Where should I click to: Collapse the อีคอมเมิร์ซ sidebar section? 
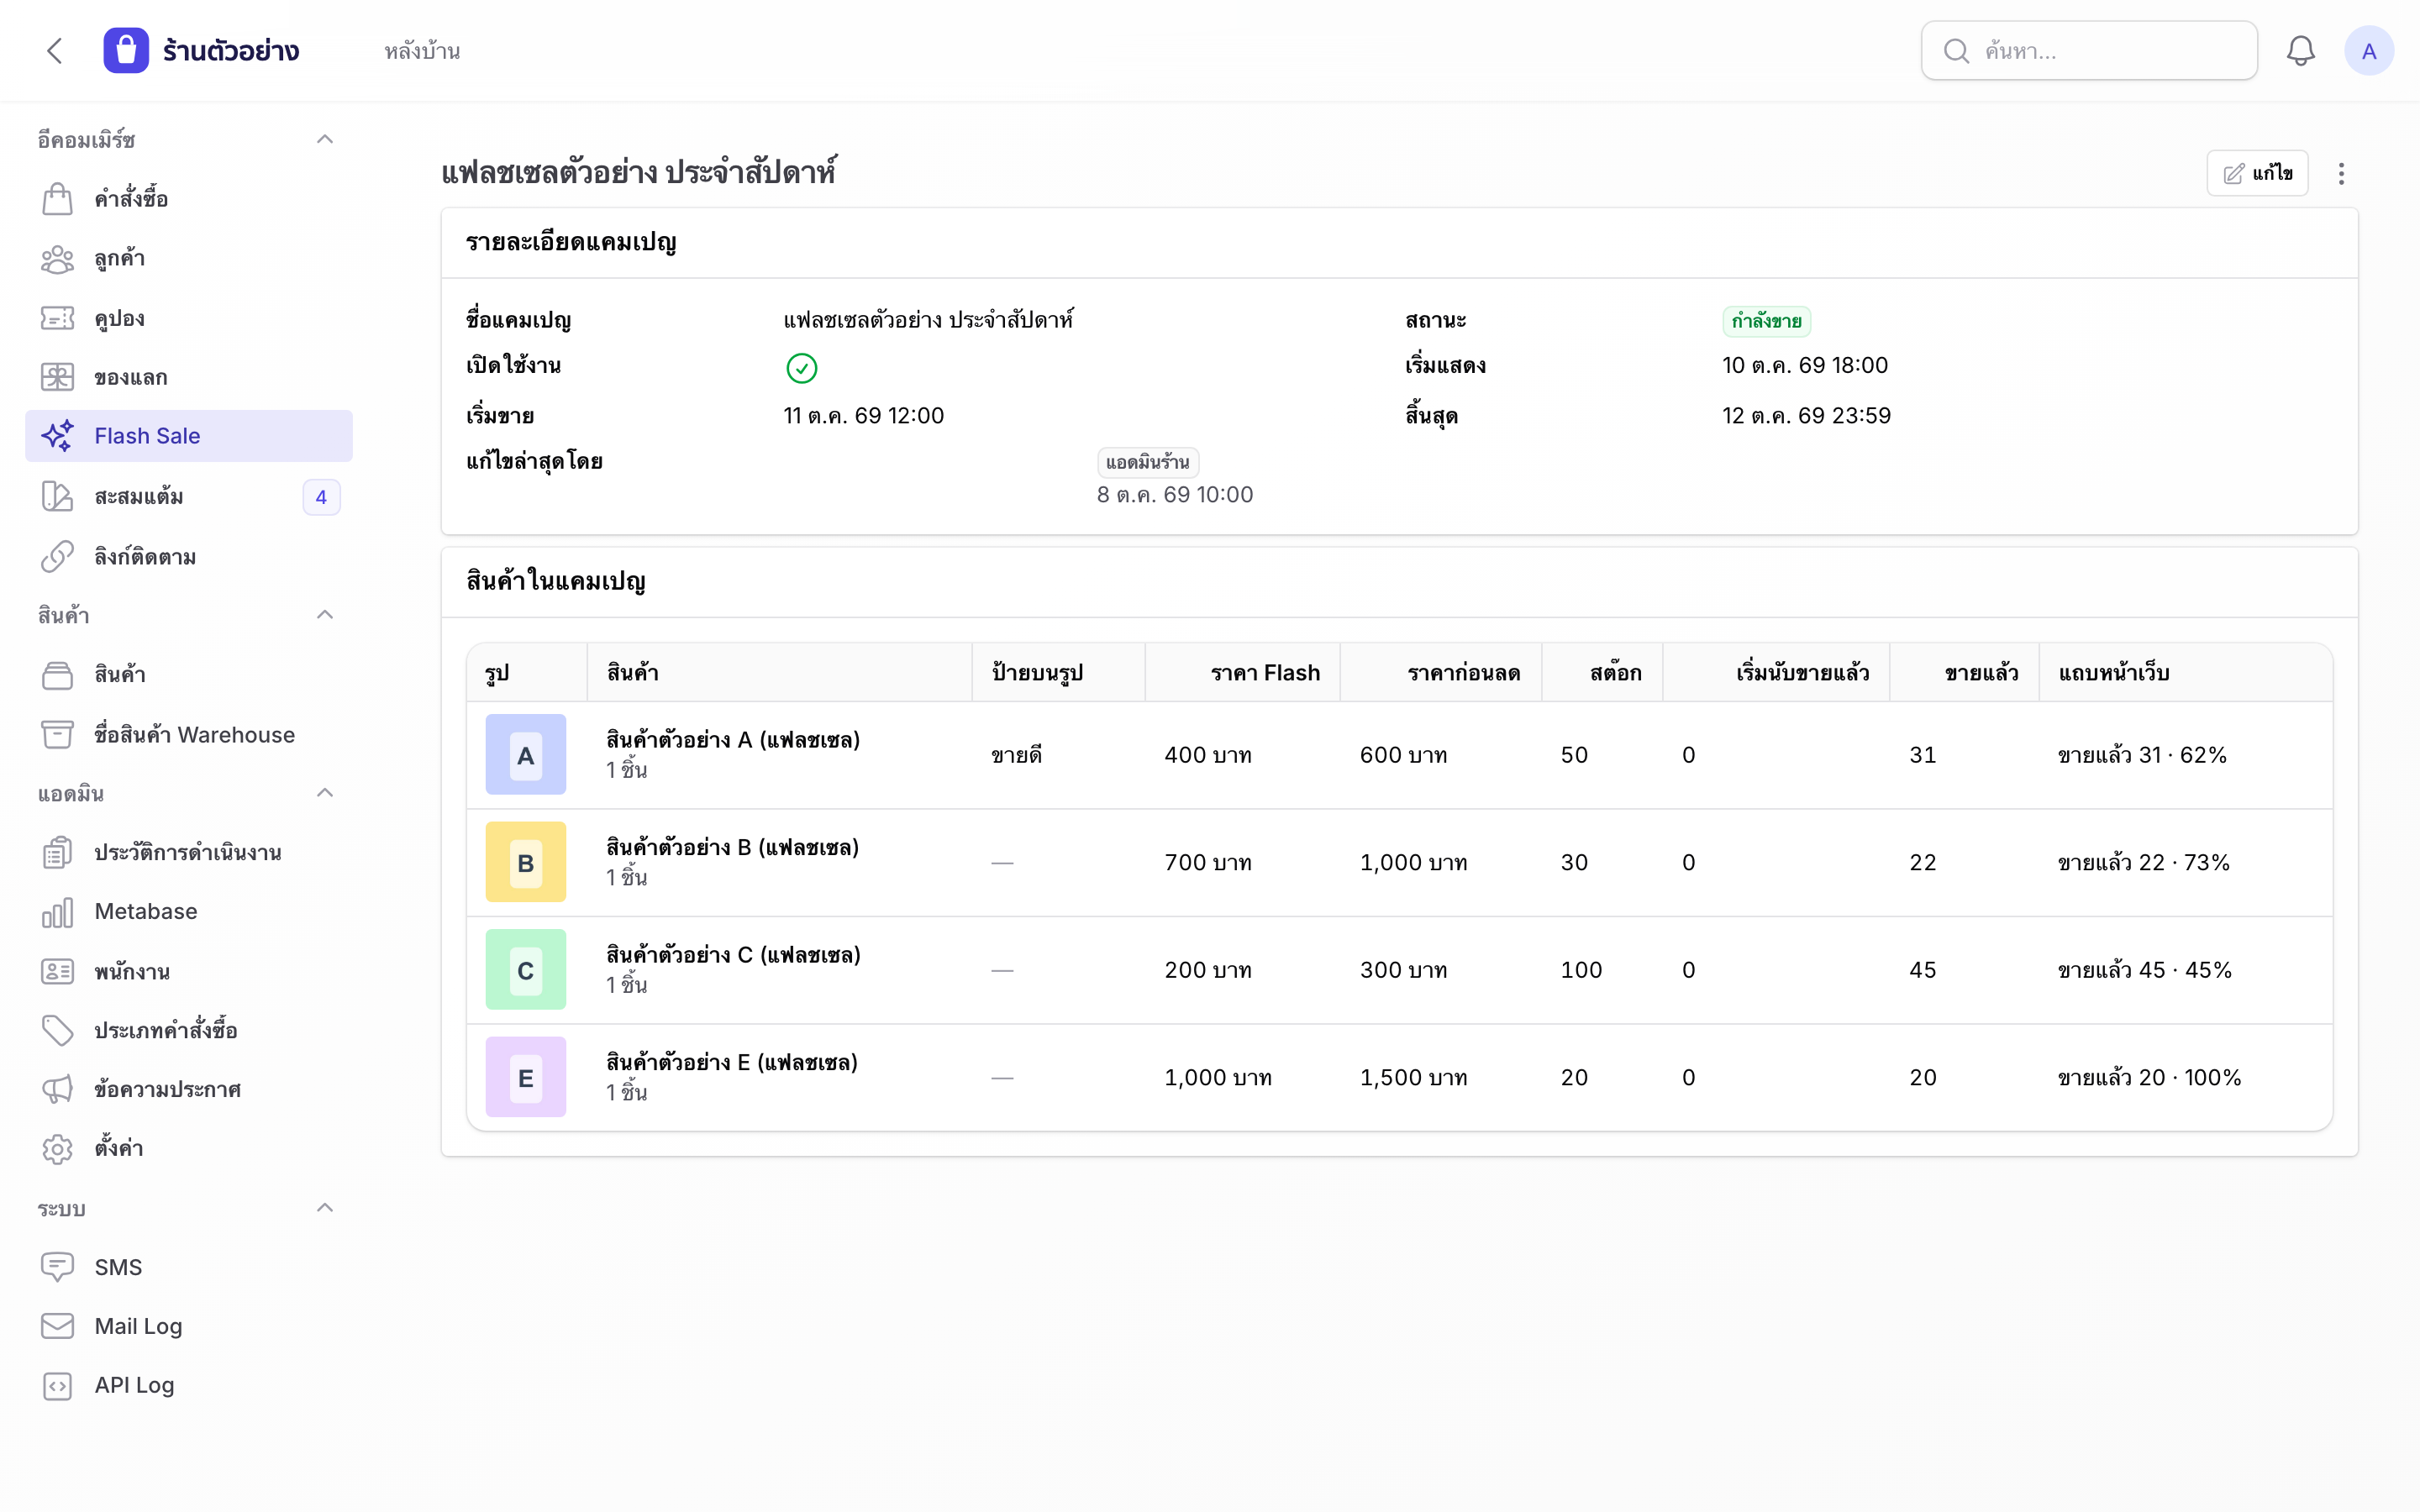pyautogui.click(x=325, y=139)
